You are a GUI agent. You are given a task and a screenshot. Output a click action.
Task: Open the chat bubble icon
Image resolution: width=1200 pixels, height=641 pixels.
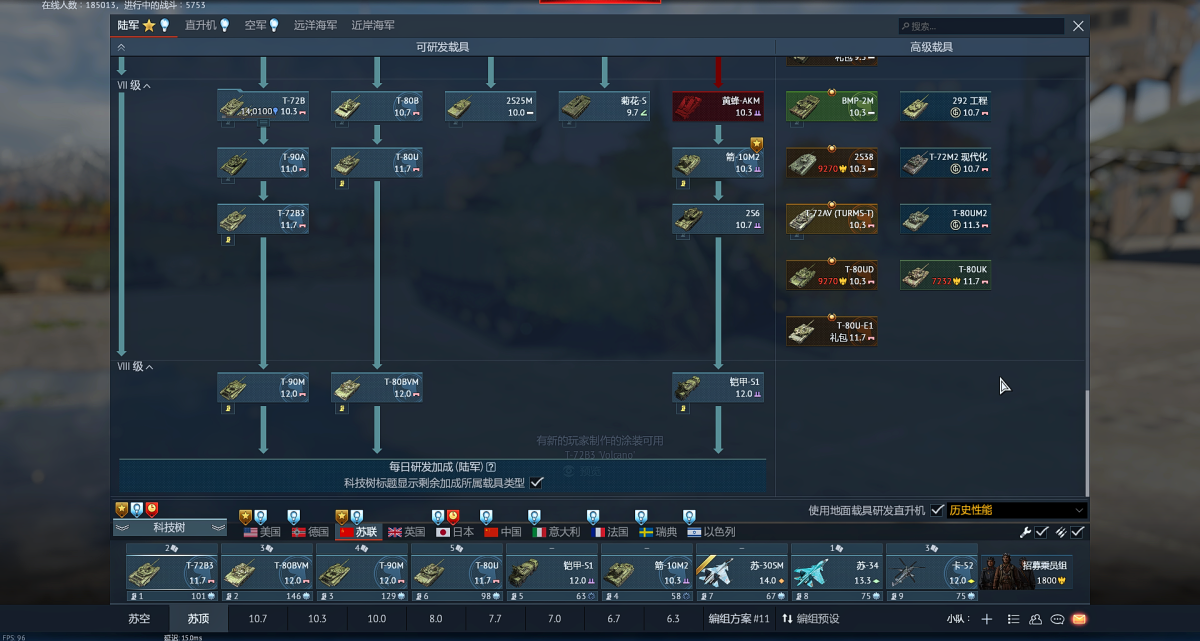tap(1057, 619)
